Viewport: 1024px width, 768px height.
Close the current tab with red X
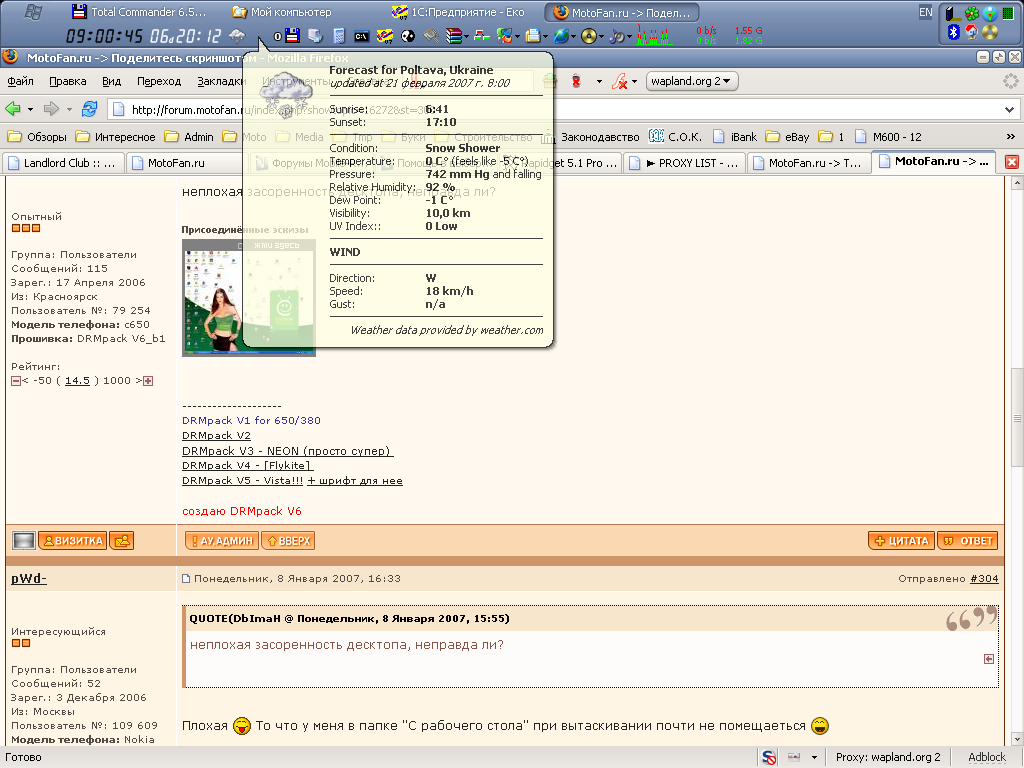[x=1012, y=163]
